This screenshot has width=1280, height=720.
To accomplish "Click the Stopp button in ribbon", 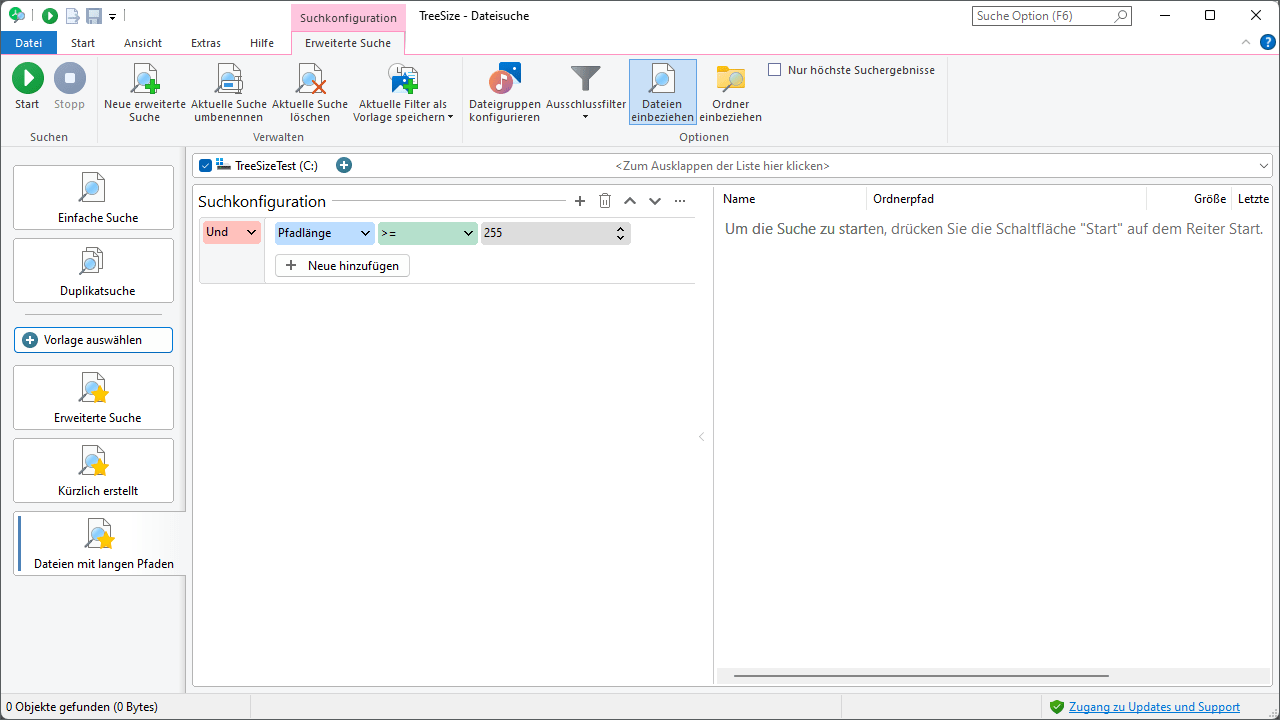I will pos(69,87).
